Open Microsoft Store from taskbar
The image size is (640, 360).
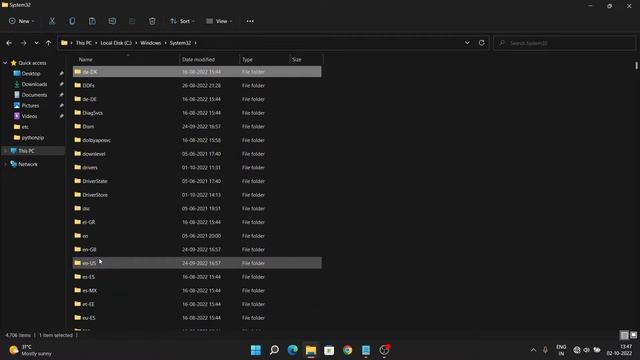(x=329, y=350)
